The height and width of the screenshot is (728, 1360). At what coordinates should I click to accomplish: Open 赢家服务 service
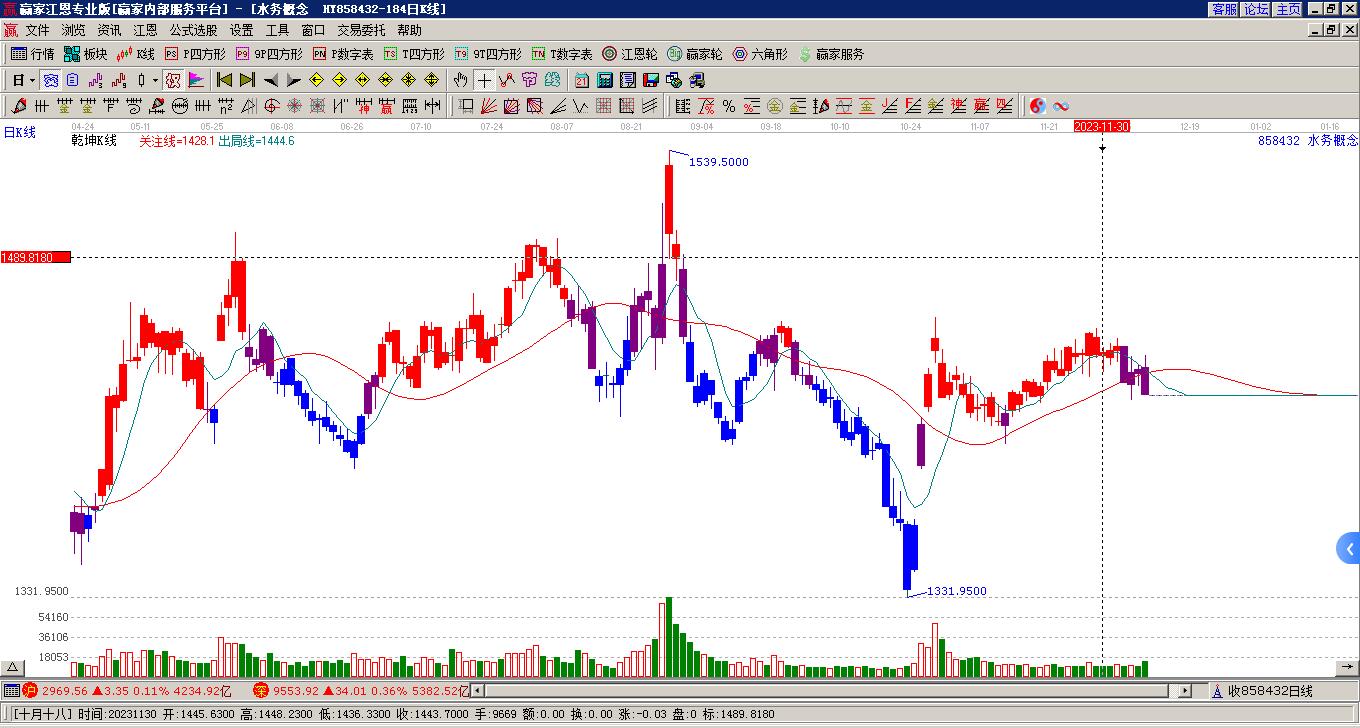(831, 54)
